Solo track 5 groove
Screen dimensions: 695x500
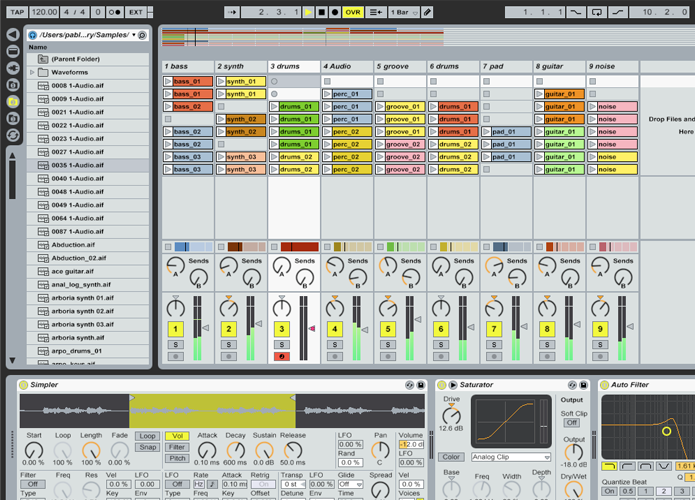(388, 344)
